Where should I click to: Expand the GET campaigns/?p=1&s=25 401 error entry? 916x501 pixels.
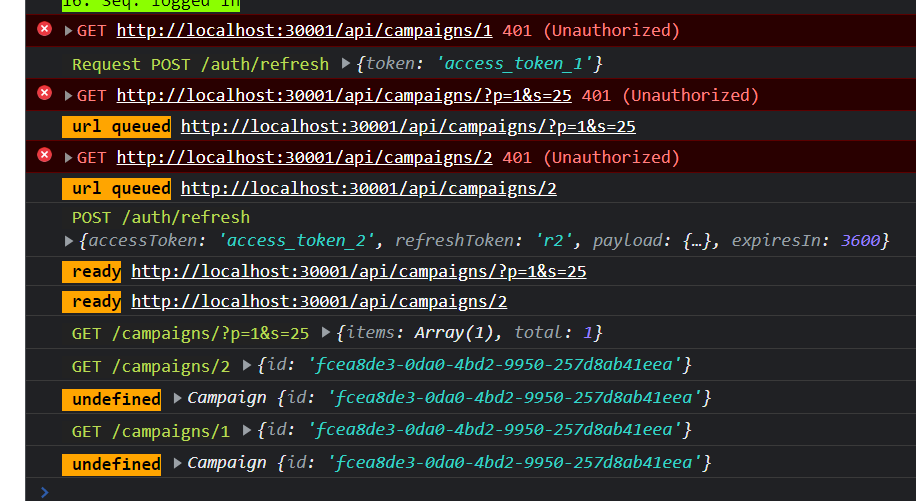(x=68, y=96)
